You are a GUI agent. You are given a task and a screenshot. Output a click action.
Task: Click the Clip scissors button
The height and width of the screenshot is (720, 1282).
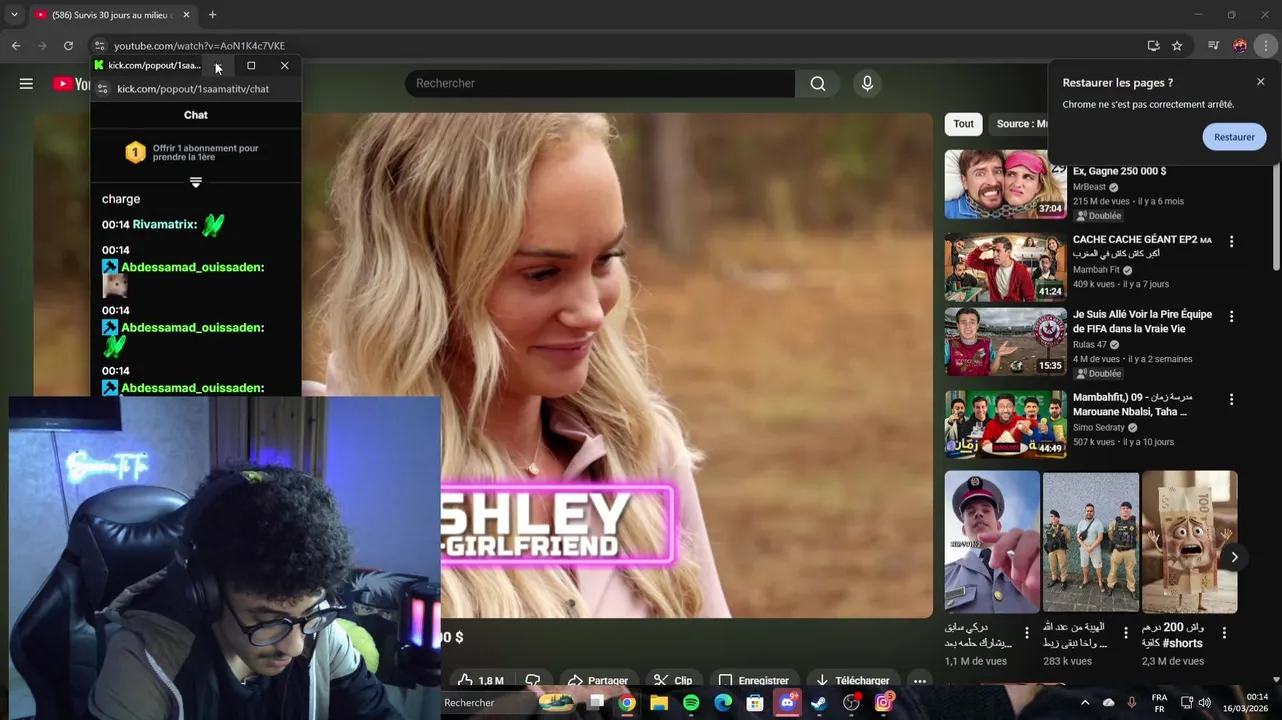[x=673, y=680]
